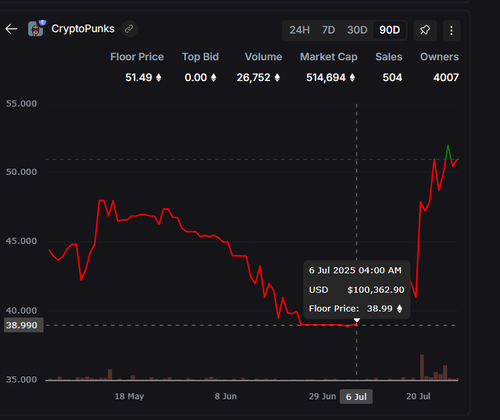
Task: Click the white triangle marker on price line
Action: (x=357, y=321)
